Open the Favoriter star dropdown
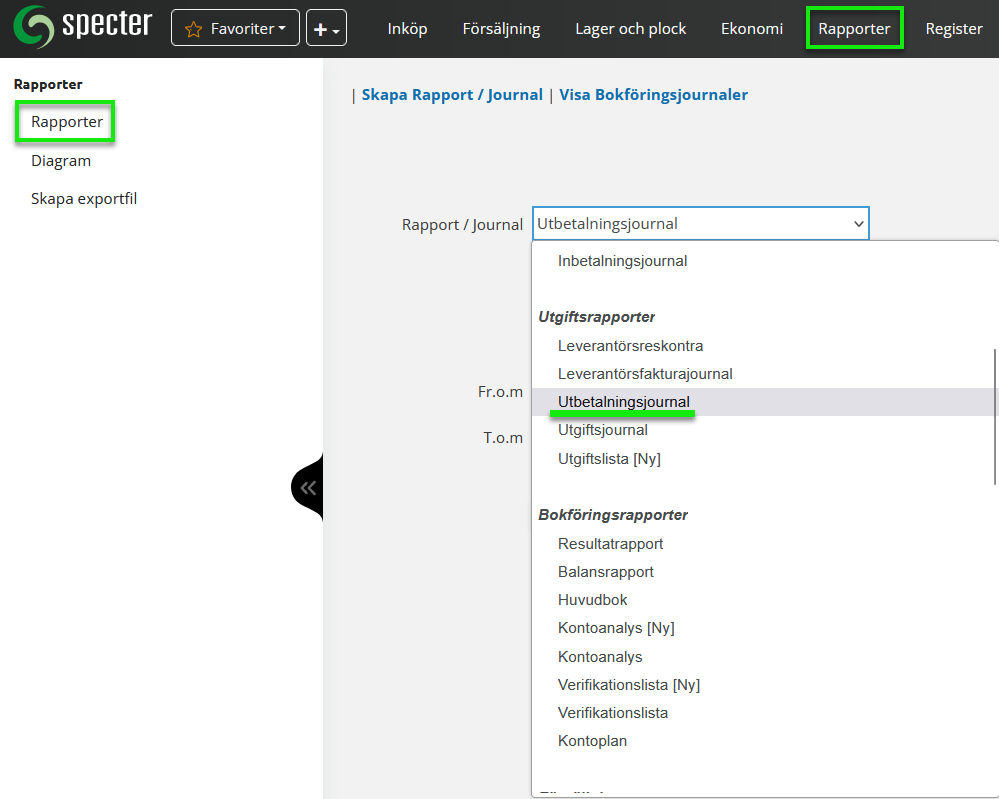Image resolution: width=999 pixels, height=799 pixels. tap(235, 29)
